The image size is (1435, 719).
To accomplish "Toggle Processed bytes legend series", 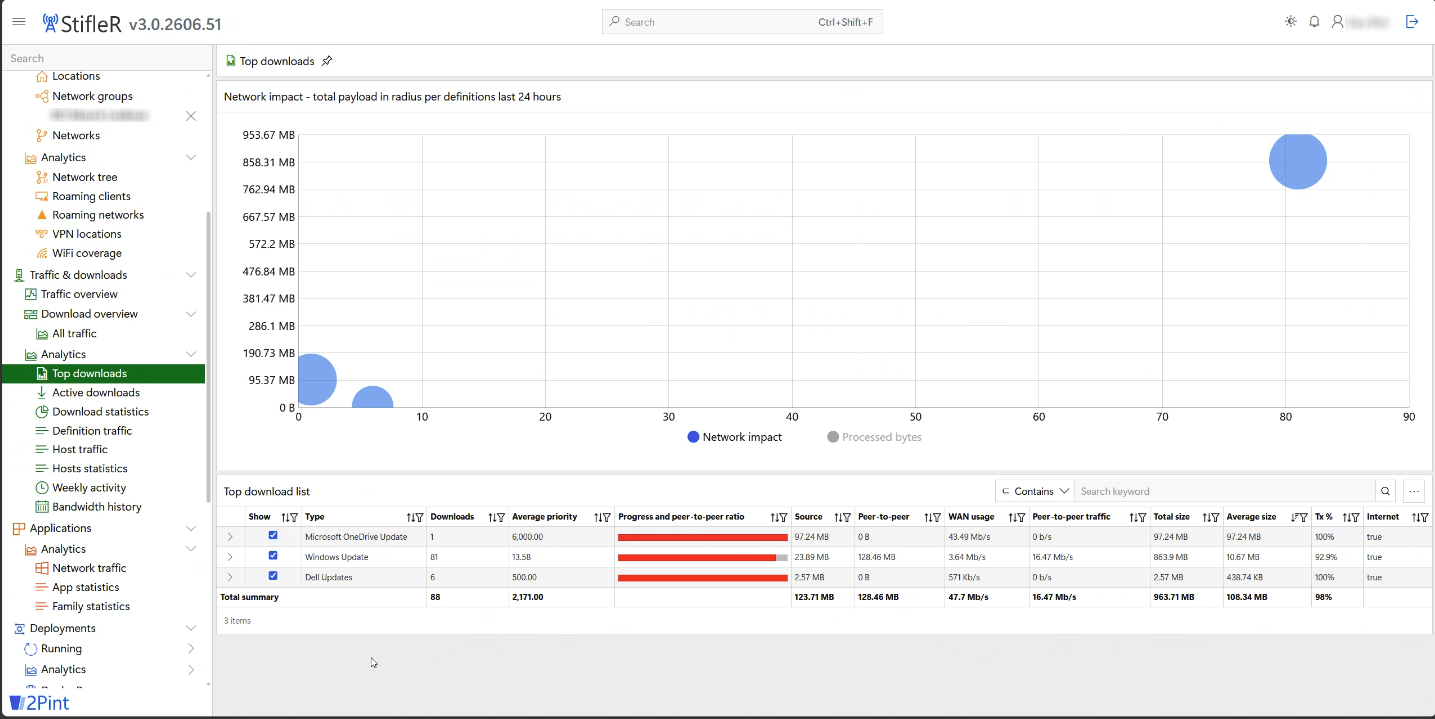I will coord(874,437).
